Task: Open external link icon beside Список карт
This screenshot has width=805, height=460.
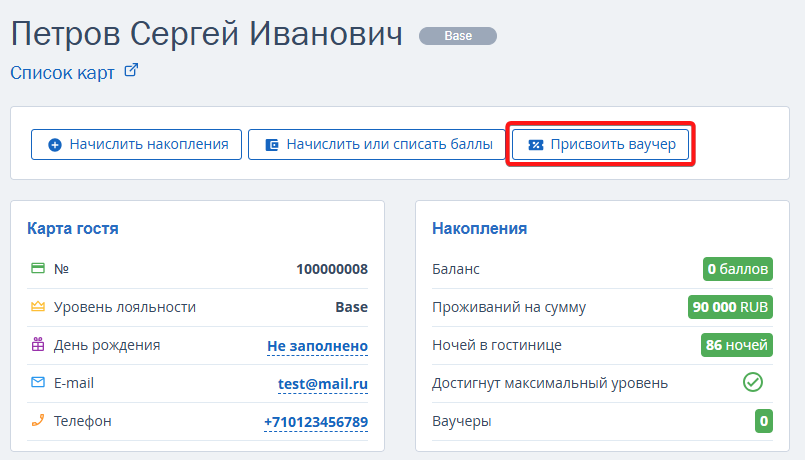Action: pos(131,70)
